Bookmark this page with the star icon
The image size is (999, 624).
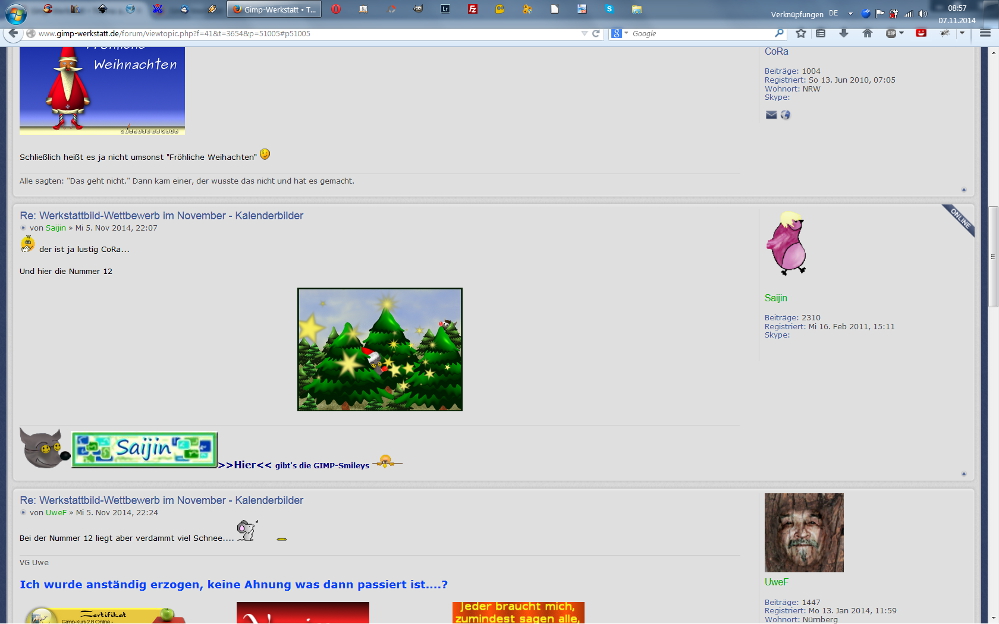[801, 33]
